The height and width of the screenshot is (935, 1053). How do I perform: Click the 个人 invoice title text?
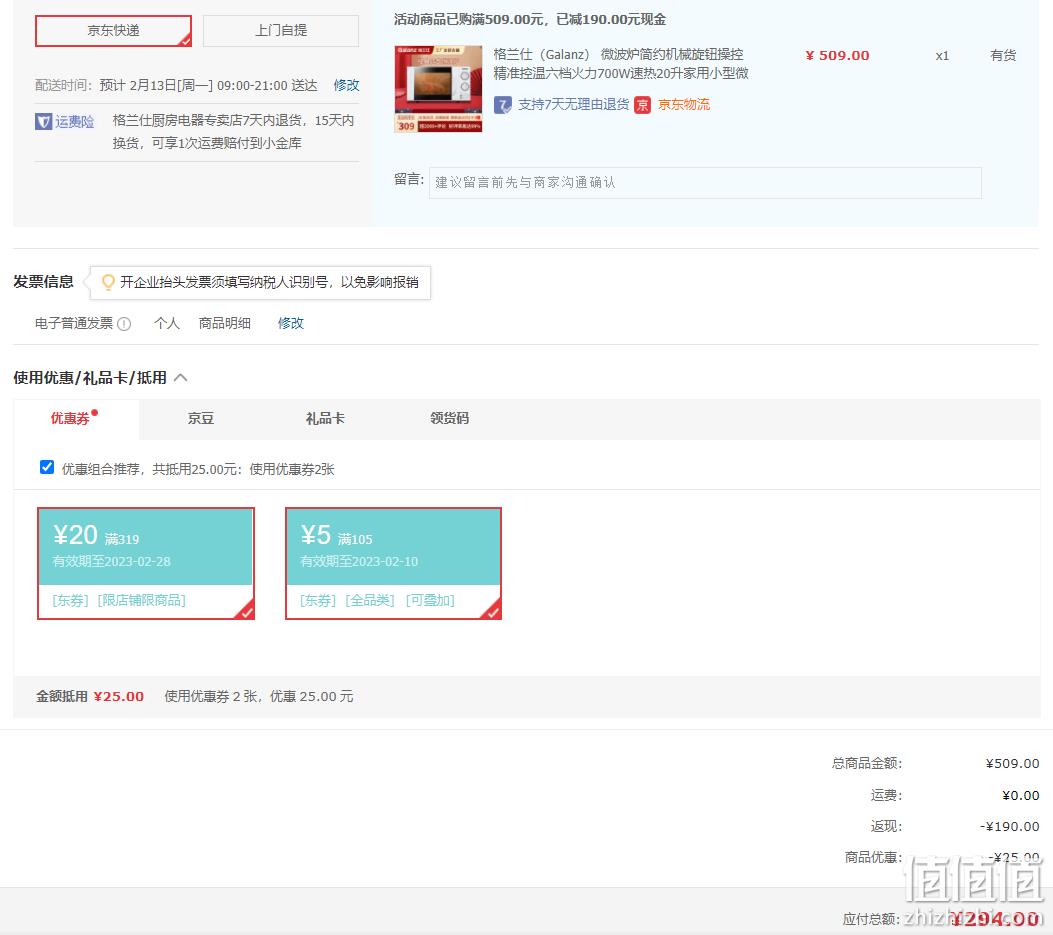pyautogui.click(x=167, y=323)
